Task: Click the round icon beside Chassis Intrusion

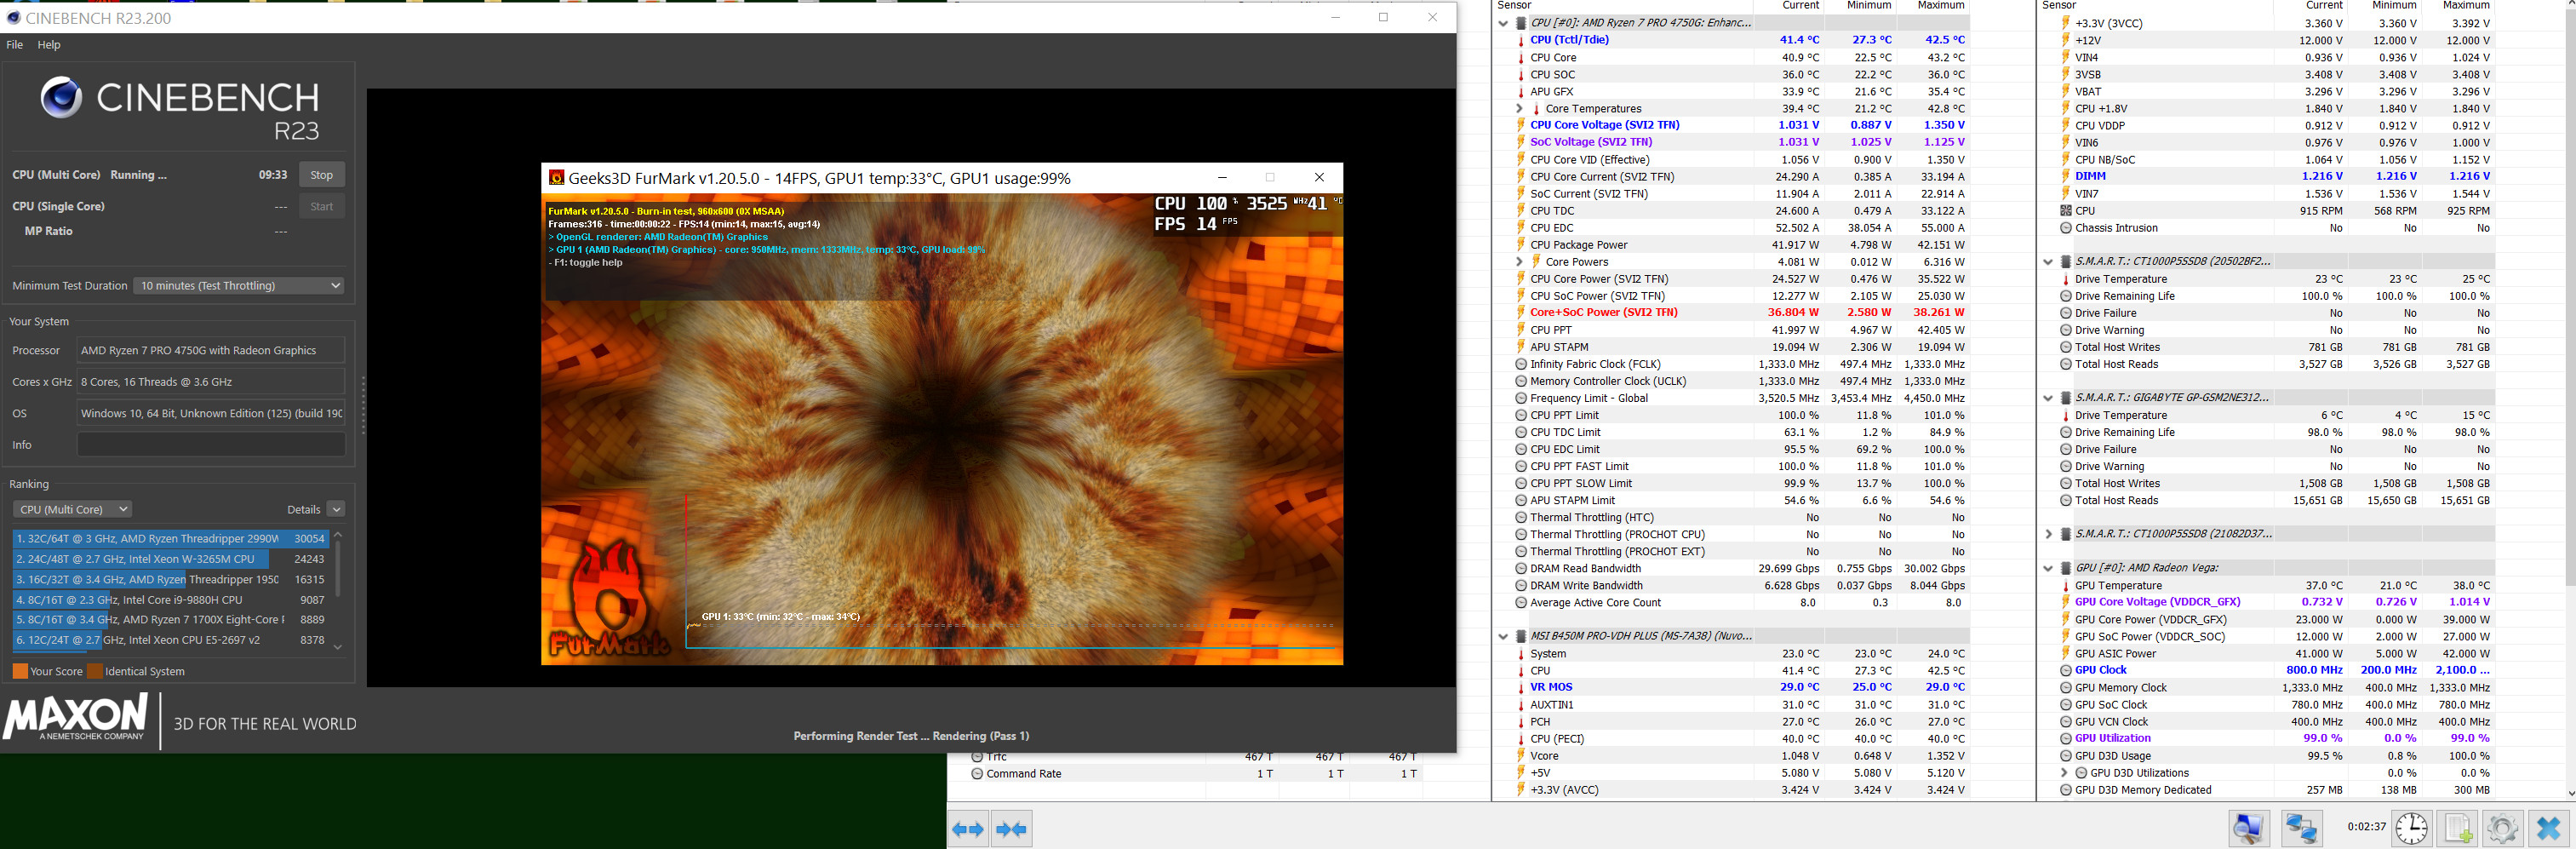Action: pyautogui.click(x=2066, y=228)
